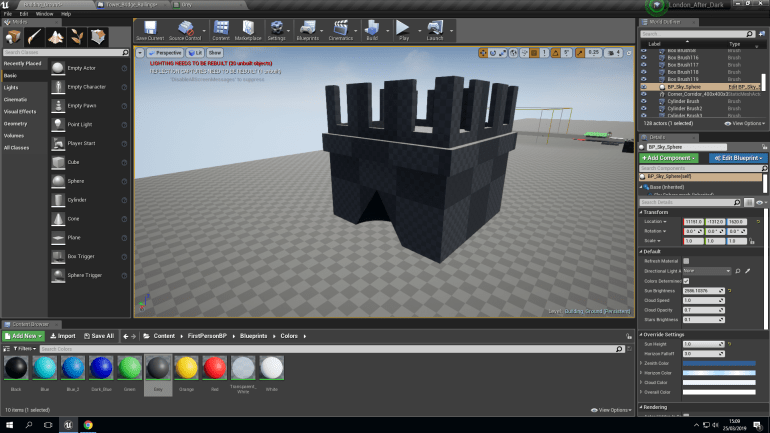The image size is (770, 433).
Task: Select the Geometry Editing mode icon
Action: (98, 37)
